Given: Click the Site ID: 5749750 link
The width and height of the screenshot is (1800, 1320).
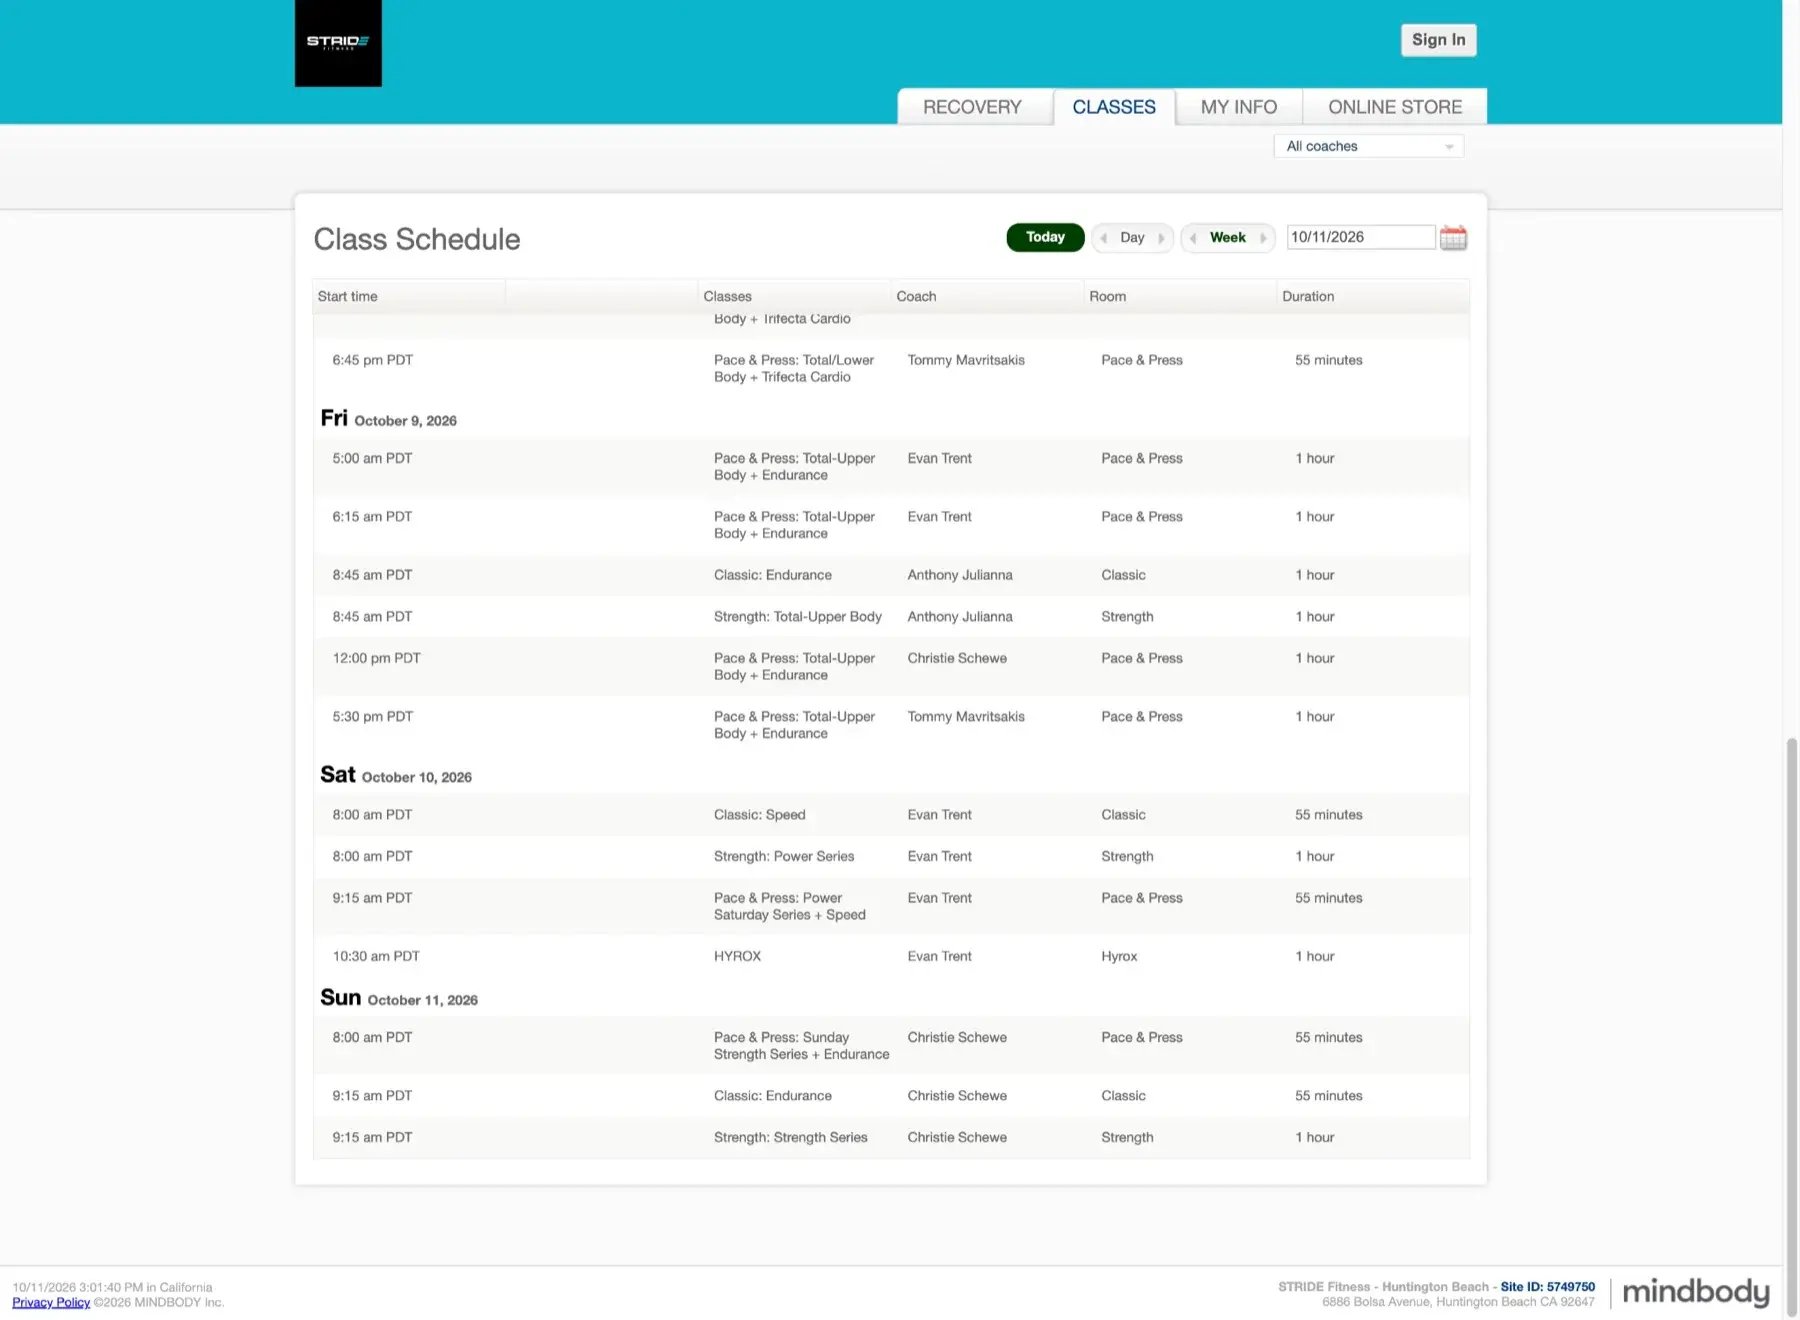Looking at the screenshot, I should 1547,1287.
